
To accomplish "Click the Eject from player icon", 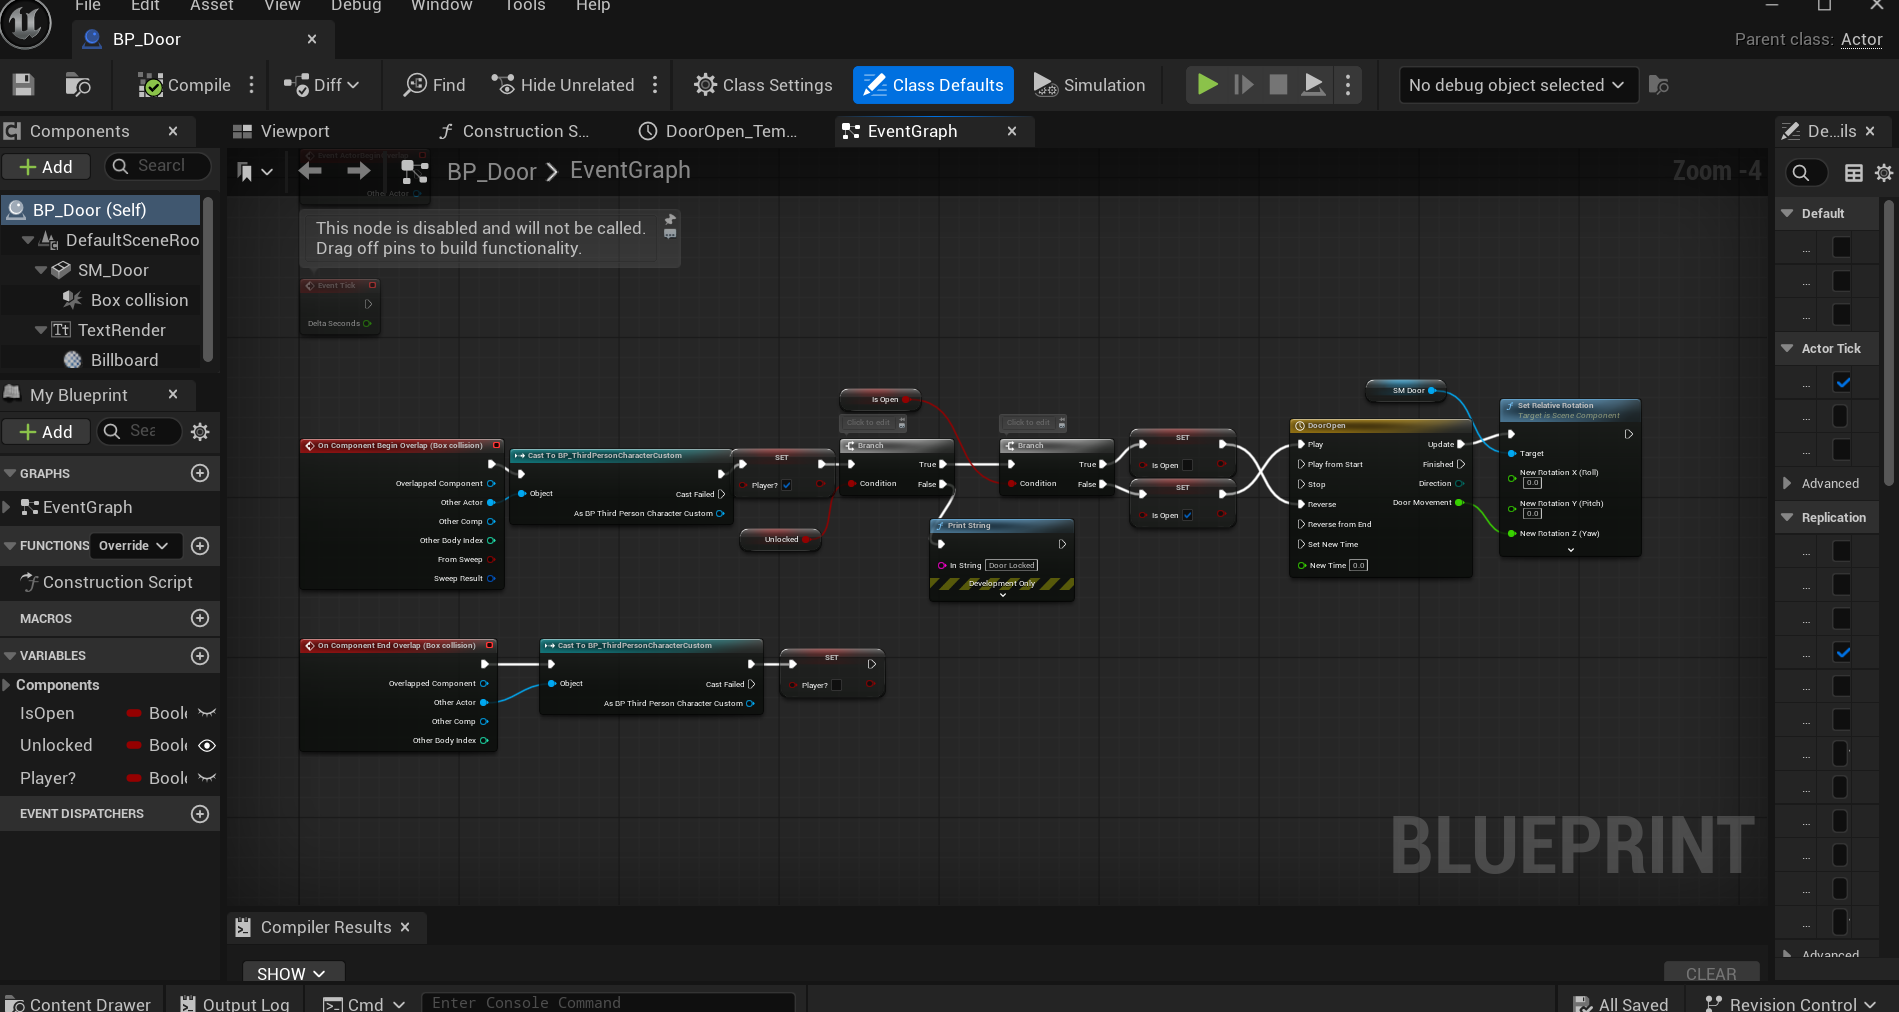I will (x=1314, y=85).
